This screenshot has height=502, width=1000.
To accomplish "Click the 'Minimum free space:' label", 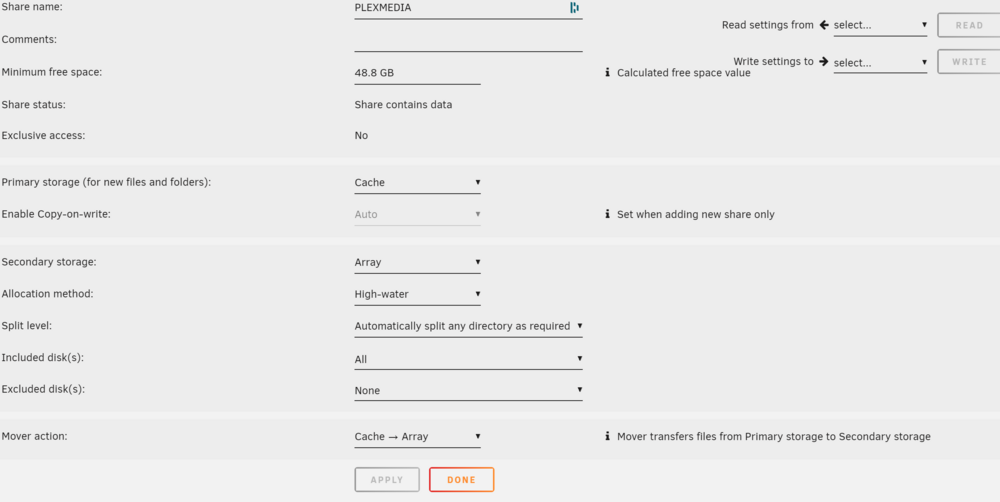I will (x=52, y=72).
